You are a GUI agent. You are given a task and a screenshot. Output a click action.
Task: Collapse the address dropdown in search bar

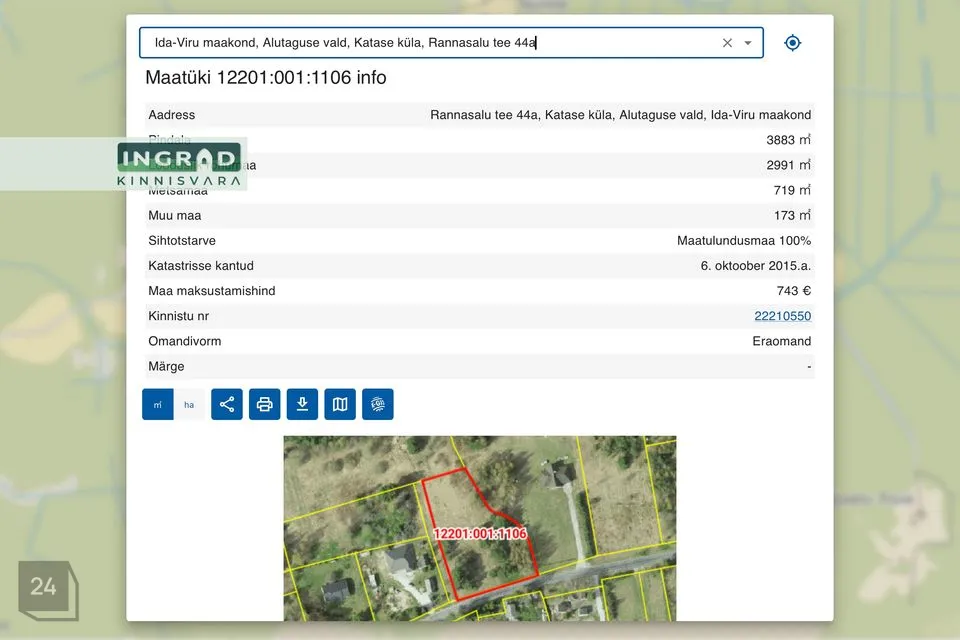pyautogui.click(x=747, y=42)
